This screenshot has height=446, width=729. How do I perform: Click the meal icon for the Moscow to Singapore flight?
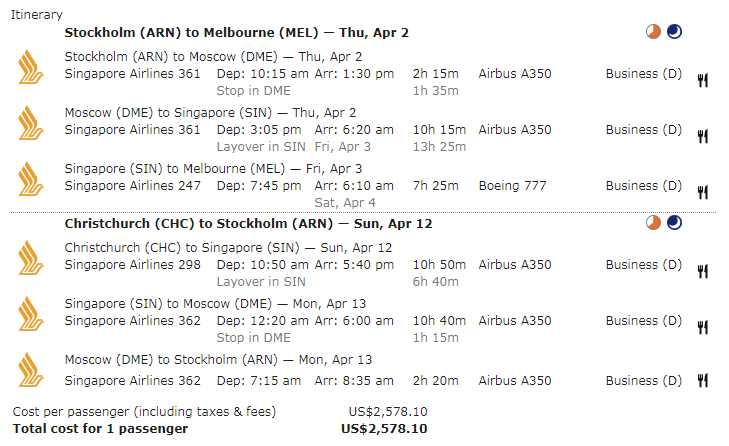coord(702,136)
